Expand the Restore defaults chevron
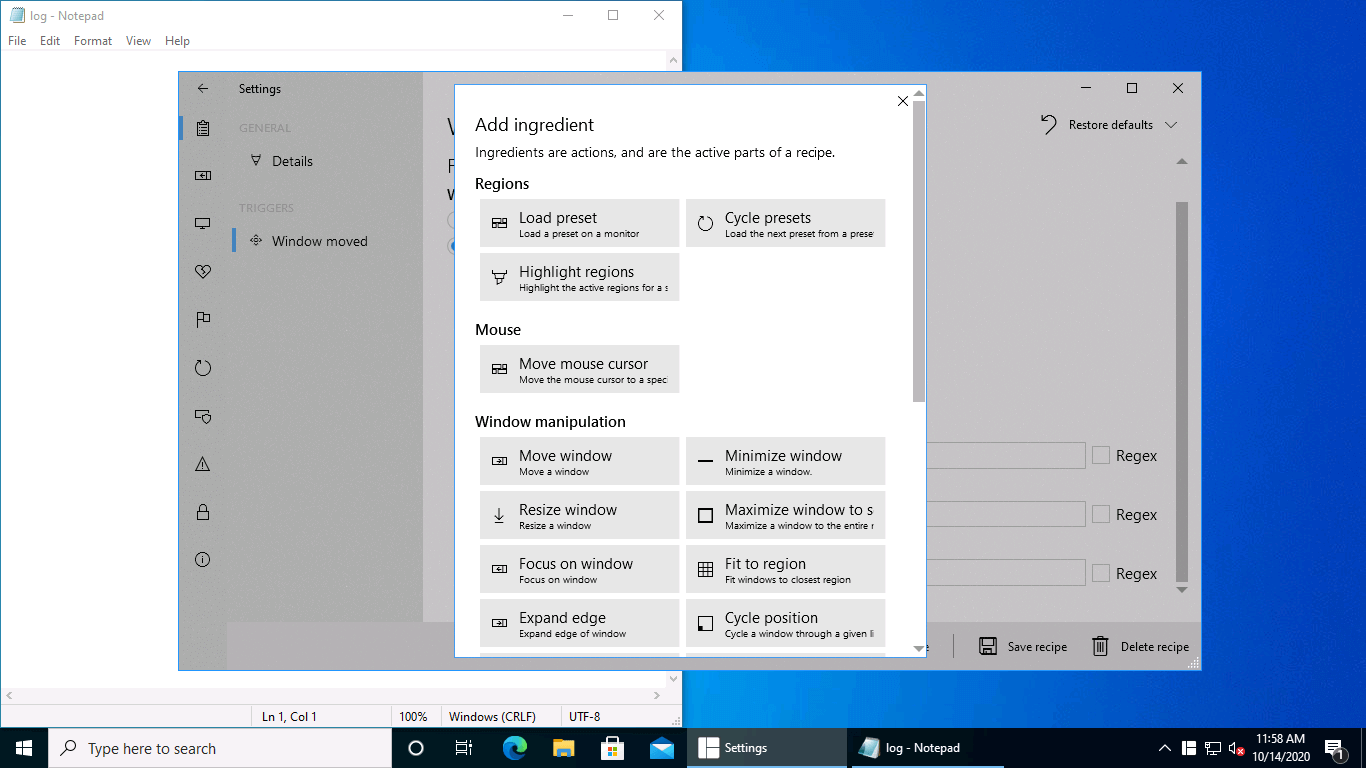 point(1171,125)
